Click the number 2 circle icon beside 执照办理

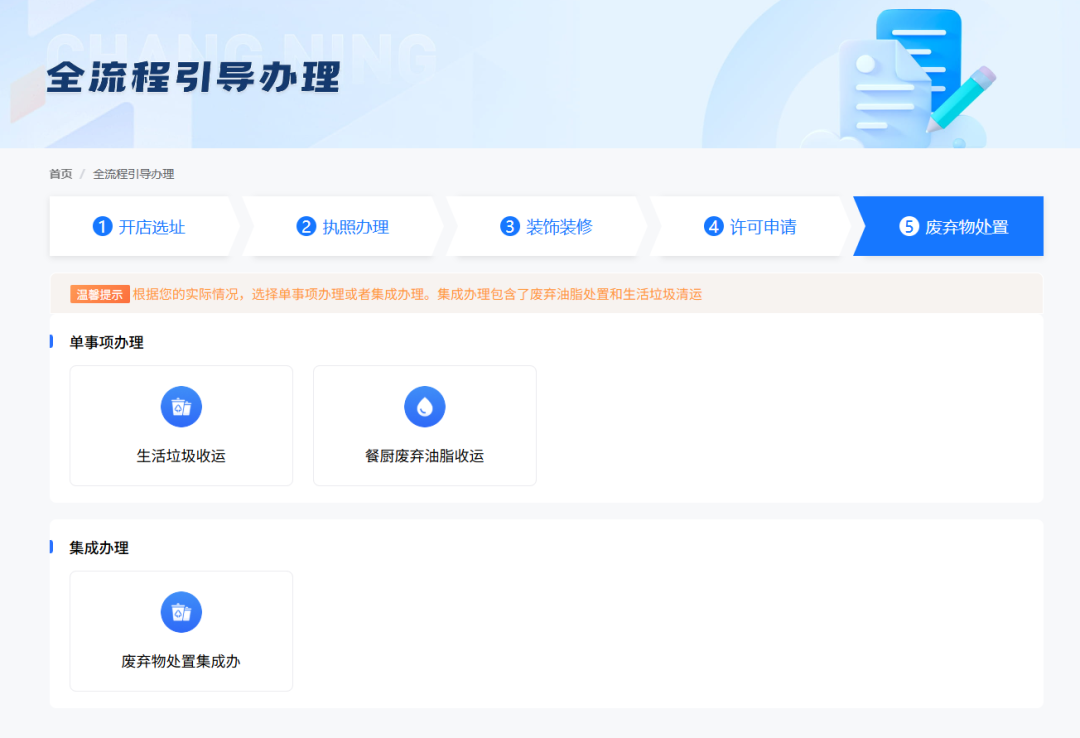pyautogui.click(x=306, y=227)
